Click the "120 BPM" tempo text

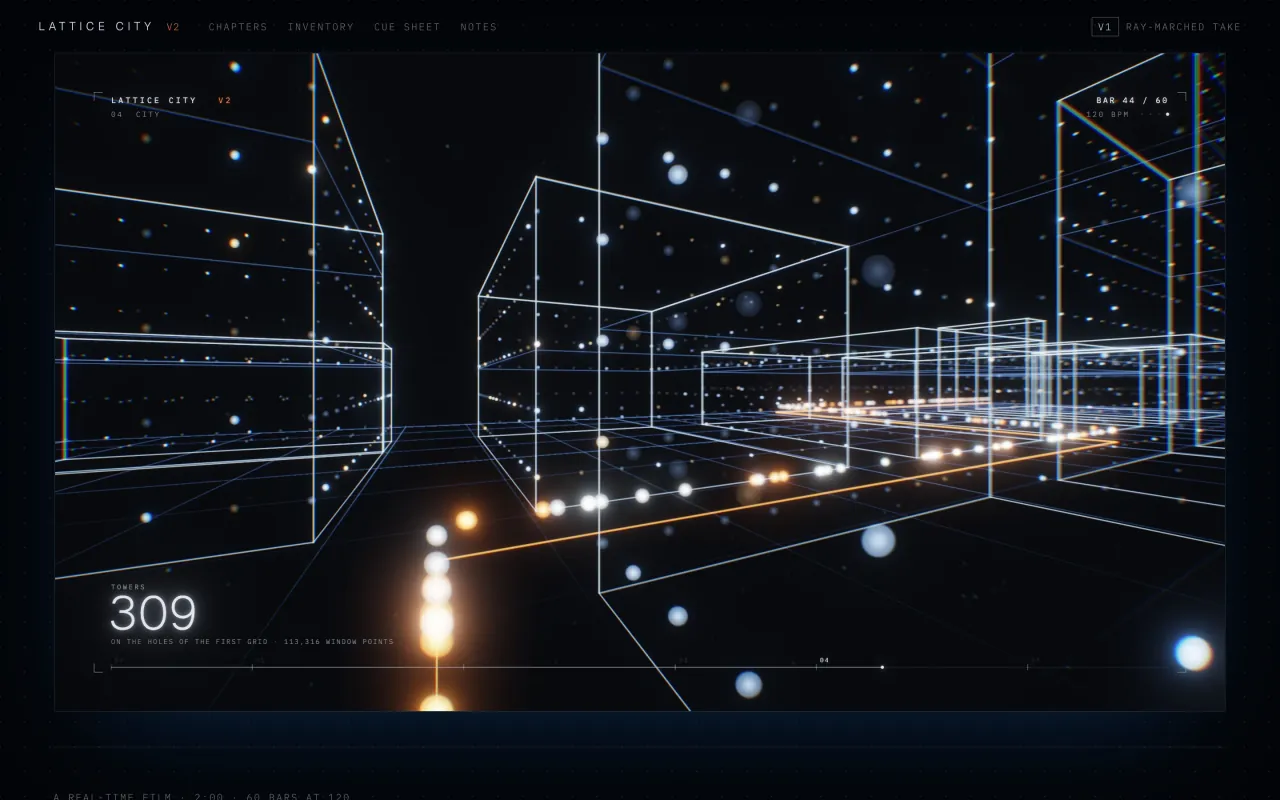pyautogui.click(x=1108, y=114)
